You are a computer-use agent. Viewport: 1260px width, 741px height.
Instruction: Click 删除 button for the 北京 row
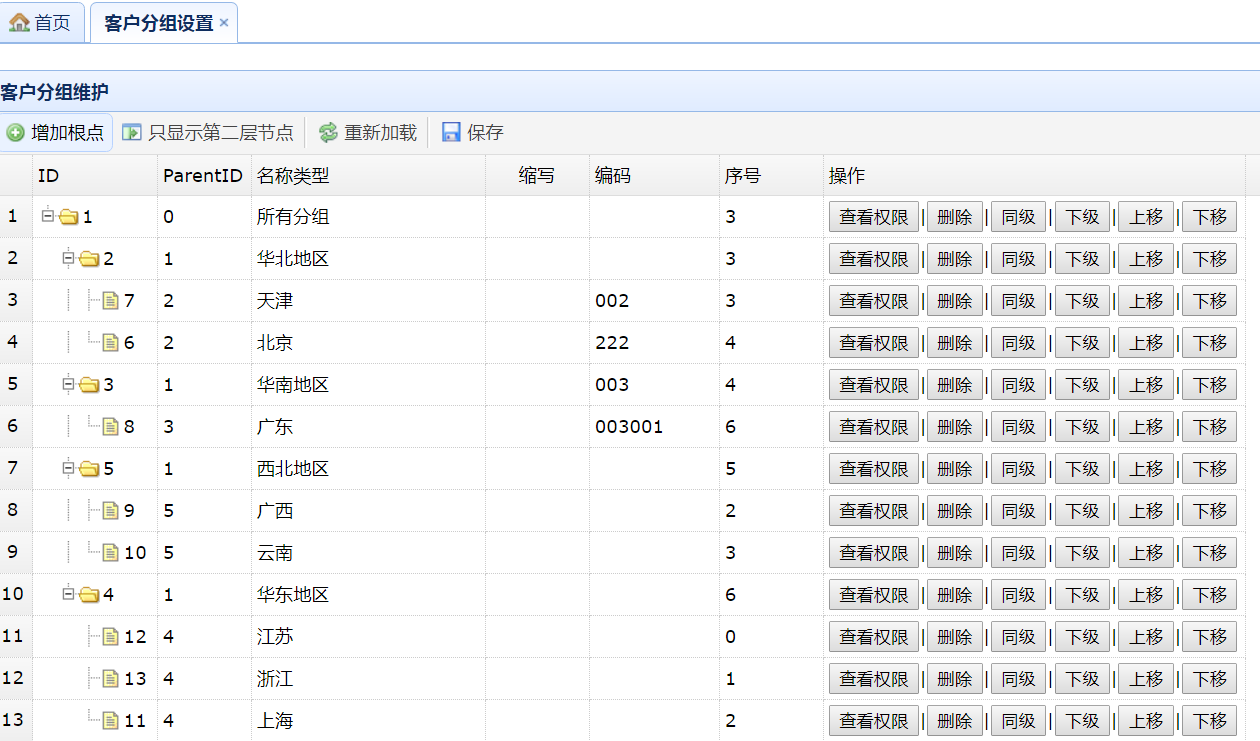click(954, 343)
